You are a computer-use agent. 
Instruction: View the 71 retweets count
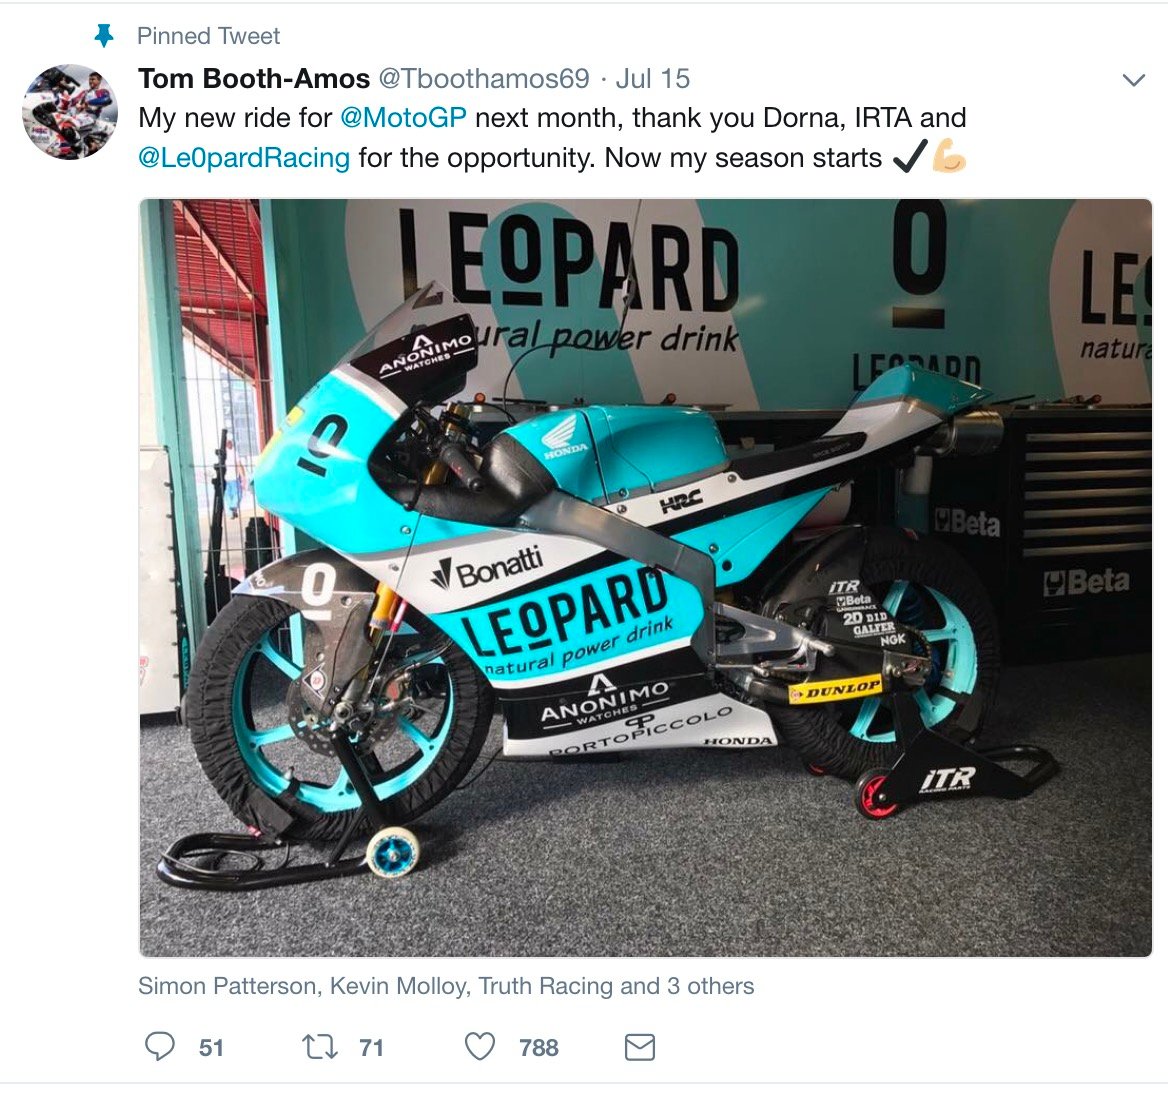[x=372, y=1048]
